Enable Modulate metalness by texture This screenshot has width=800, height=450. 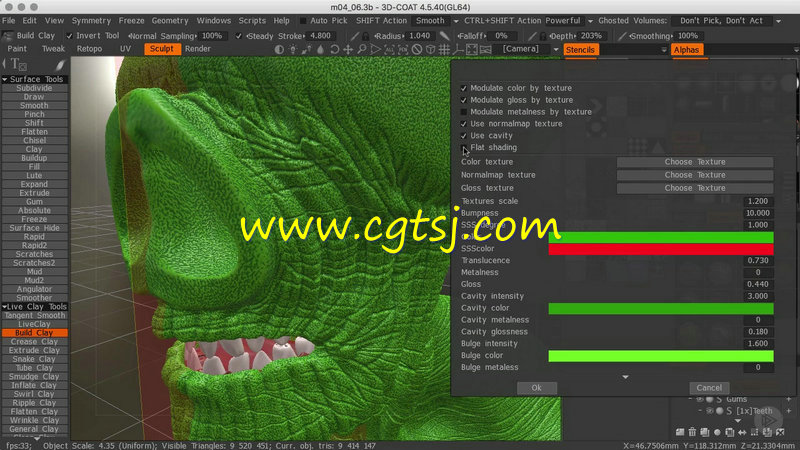tap(464, 112)
